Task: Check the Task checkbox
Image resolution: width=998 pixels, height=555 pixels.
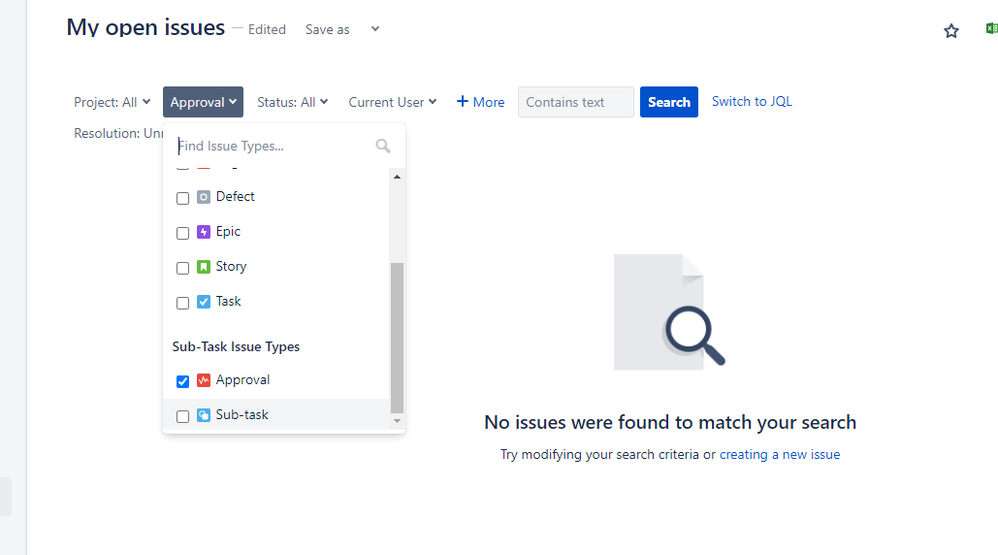Action: (183, 303)
